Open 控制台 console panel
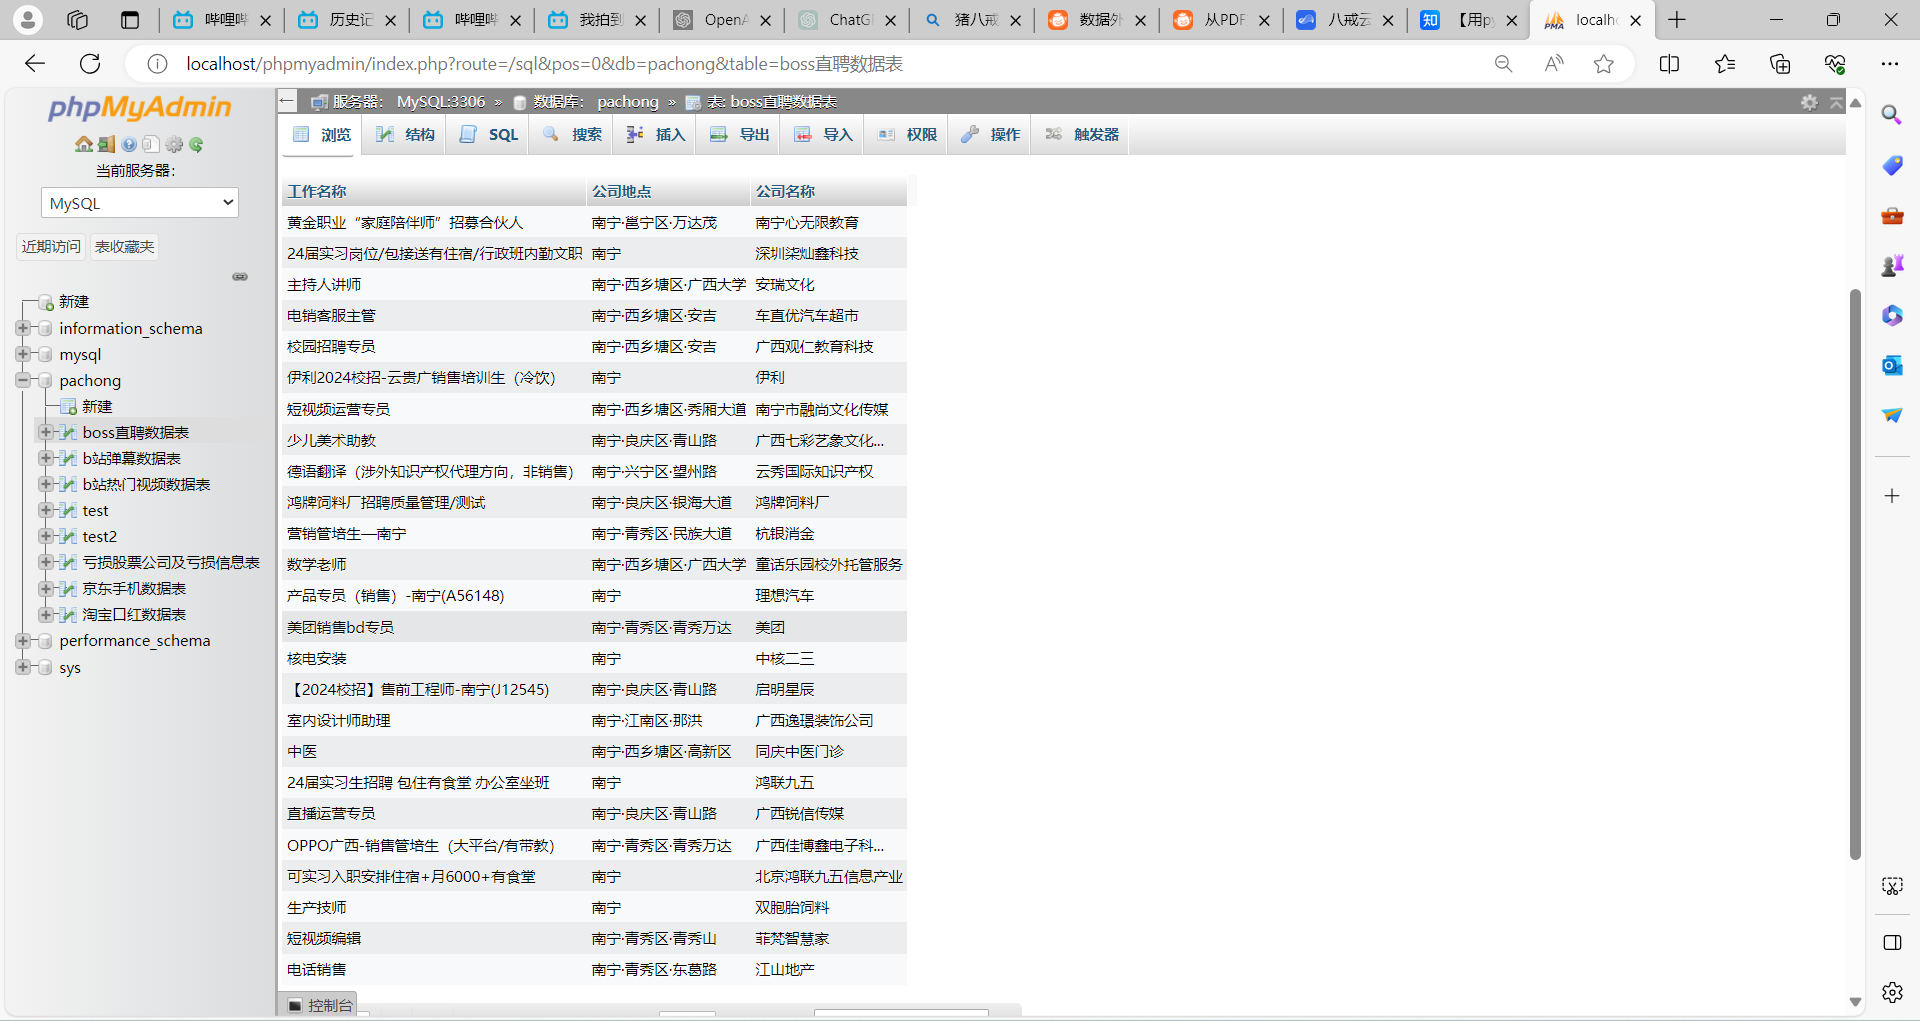Screen dimensions: 1920x1021 (x=320, y=1005)
